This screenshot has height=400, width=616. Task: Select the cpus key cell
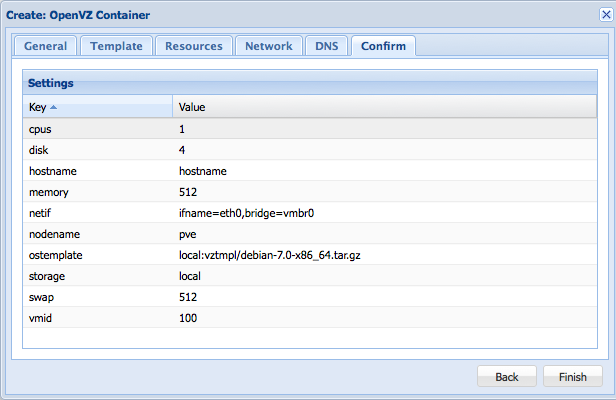tap(98, 129)
